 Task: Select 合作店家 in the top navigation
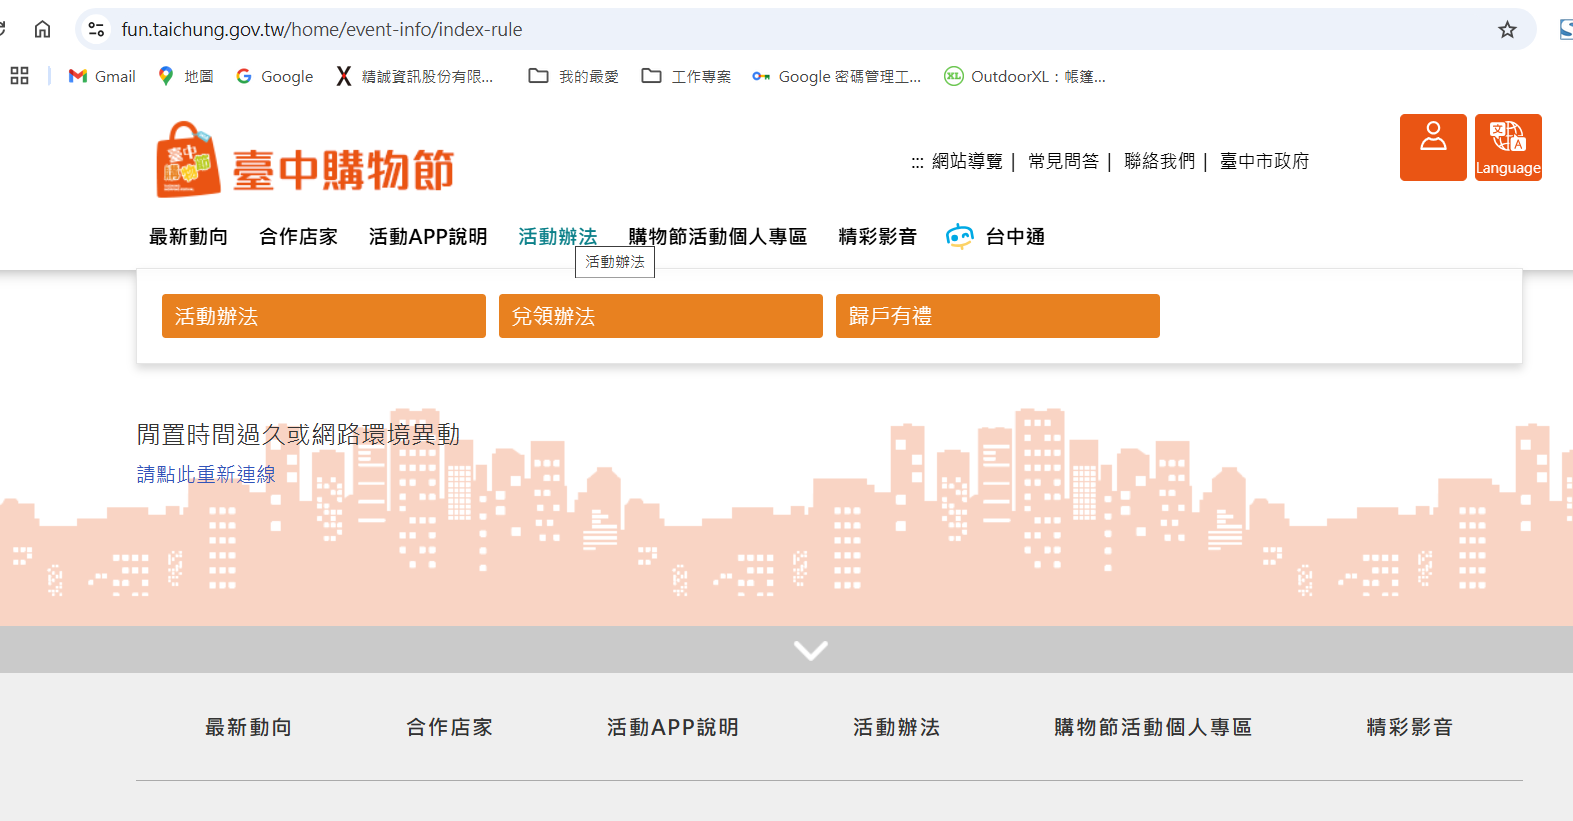point(298,237)
